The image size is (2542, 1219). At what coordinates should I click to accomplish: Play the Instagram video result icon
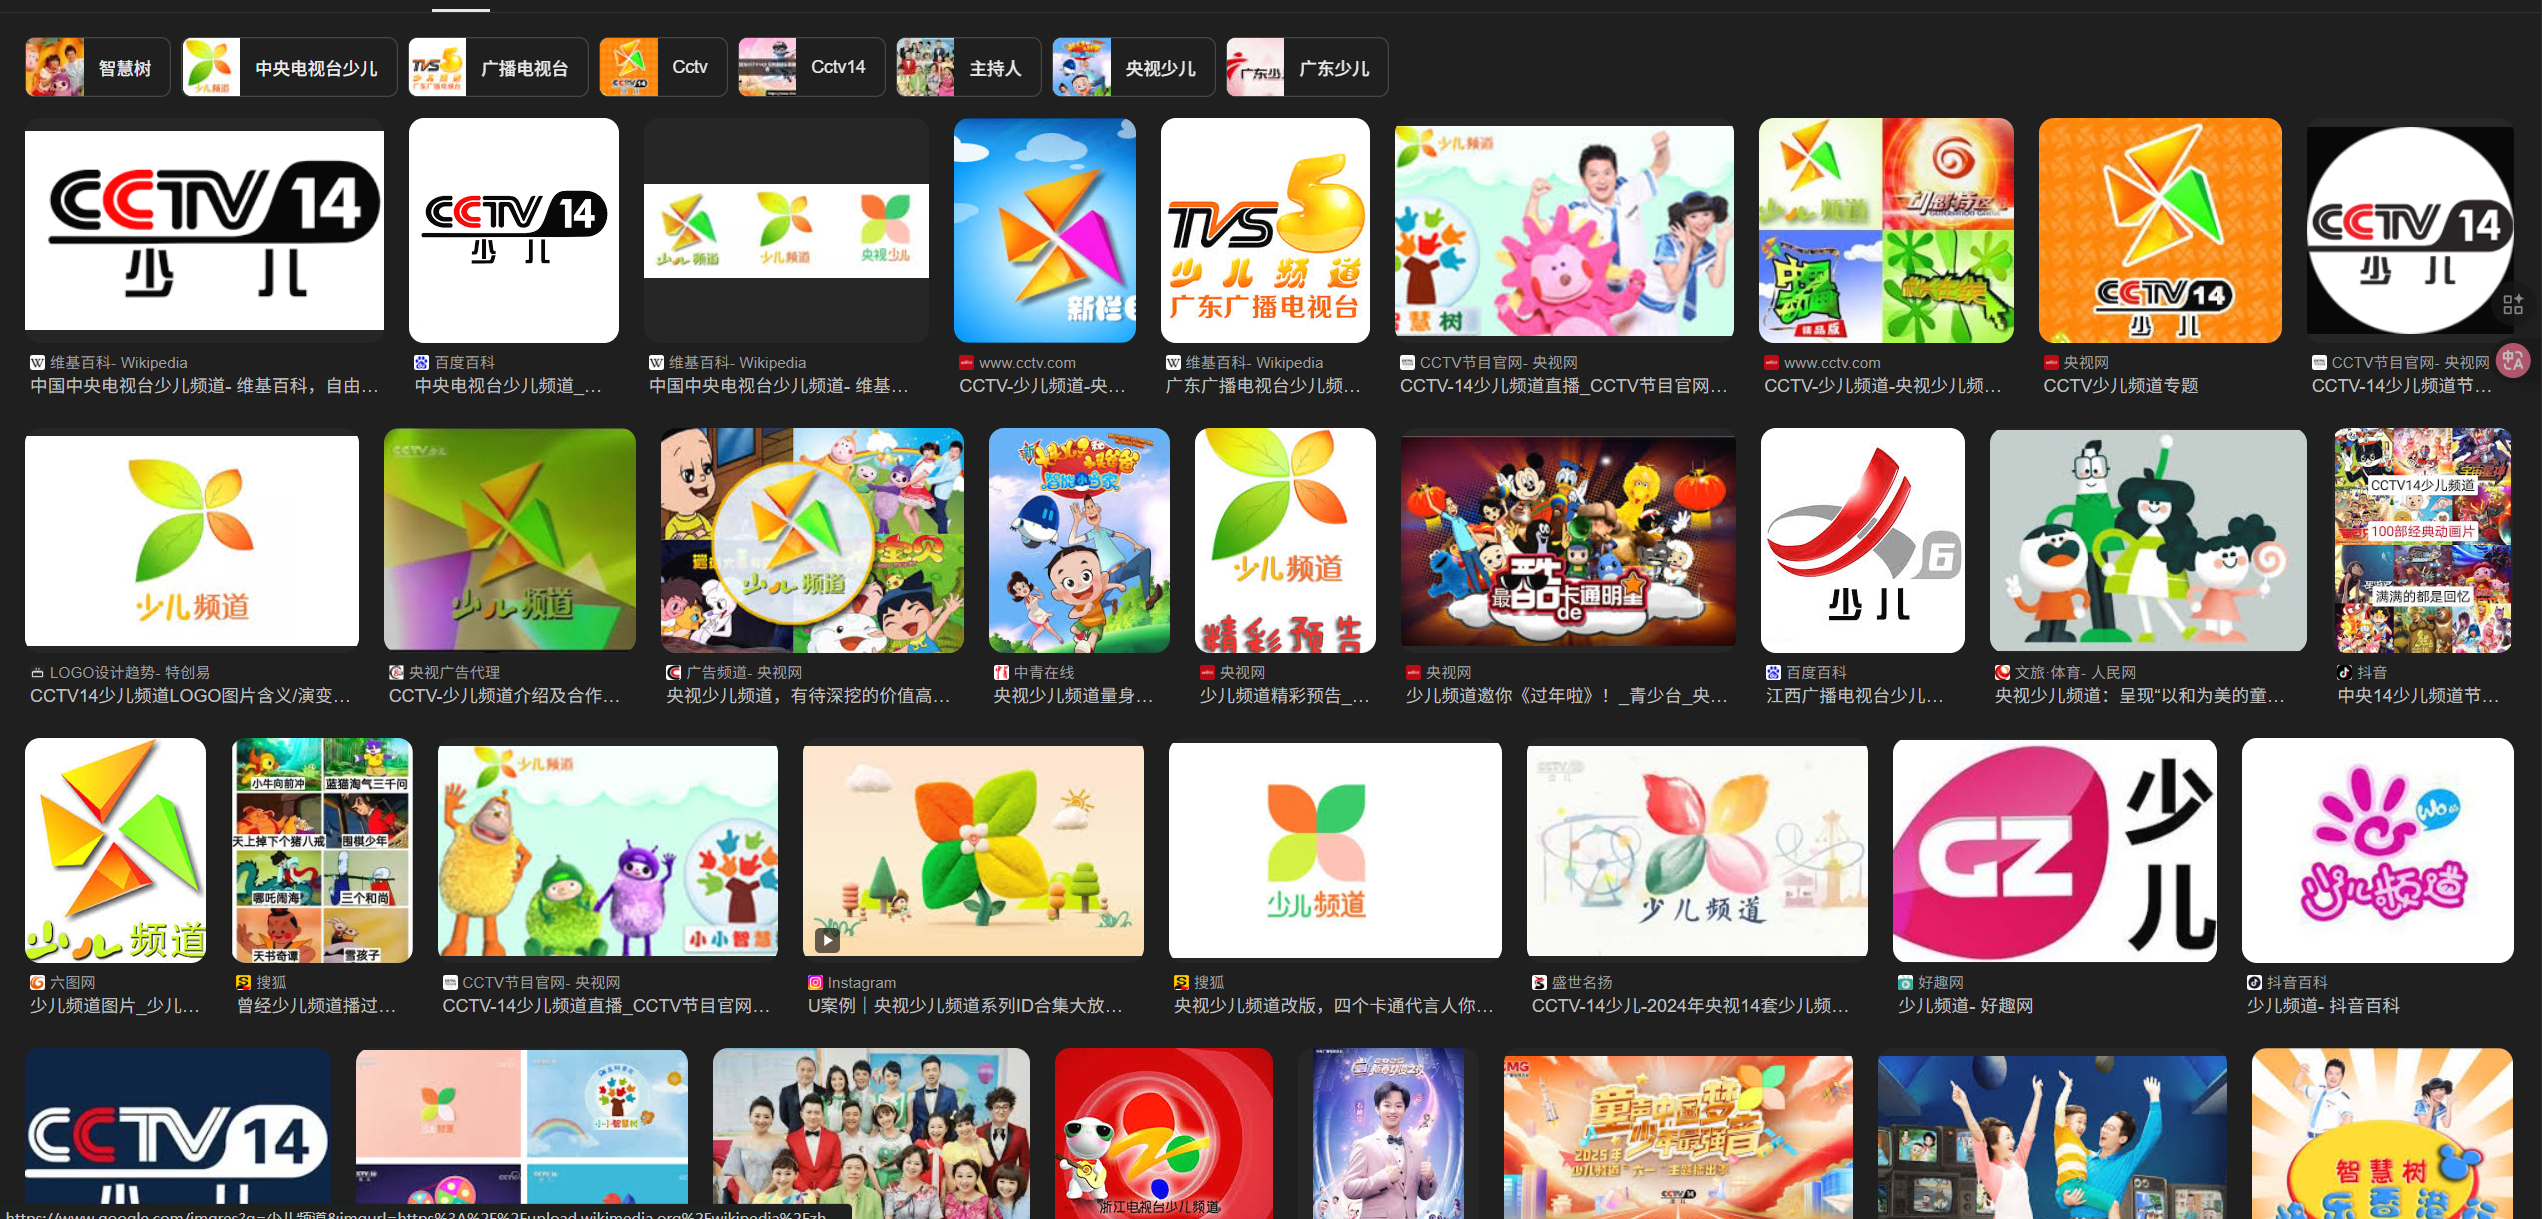pyautogui.click(x=826, y=939)
